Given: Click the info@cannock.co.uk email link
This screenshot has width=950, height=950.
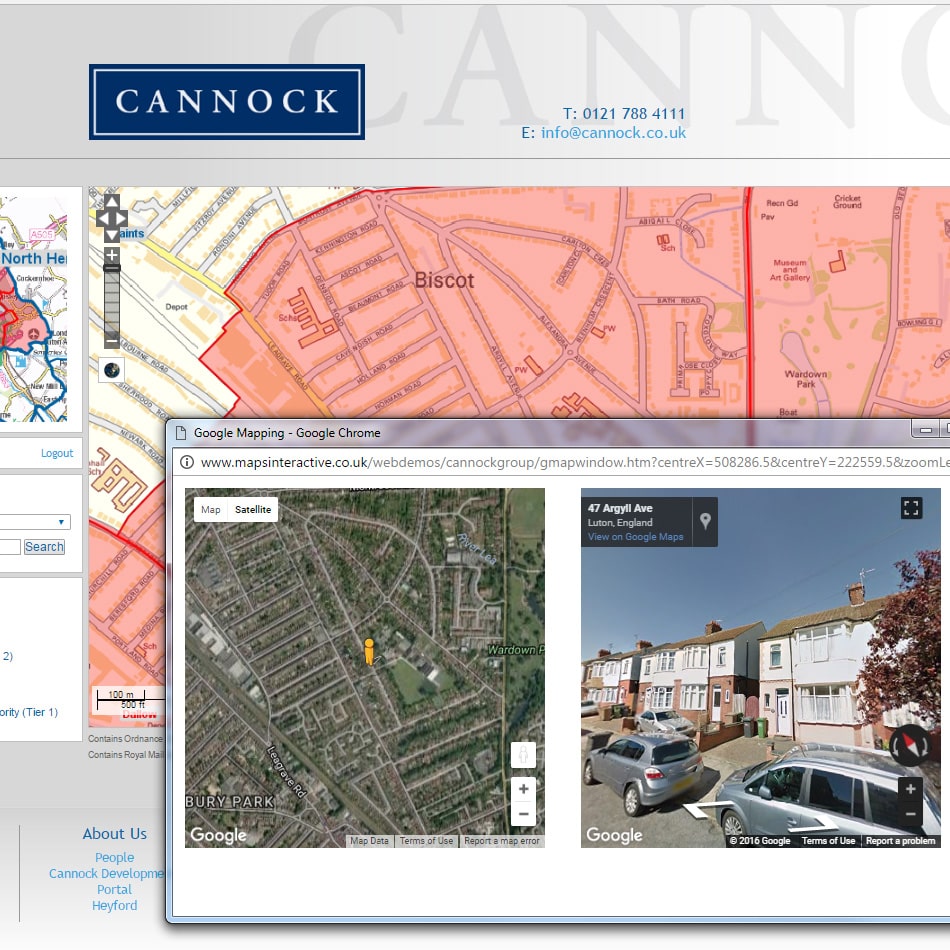Looking at the screenshot, I should [x=613, y=132].
